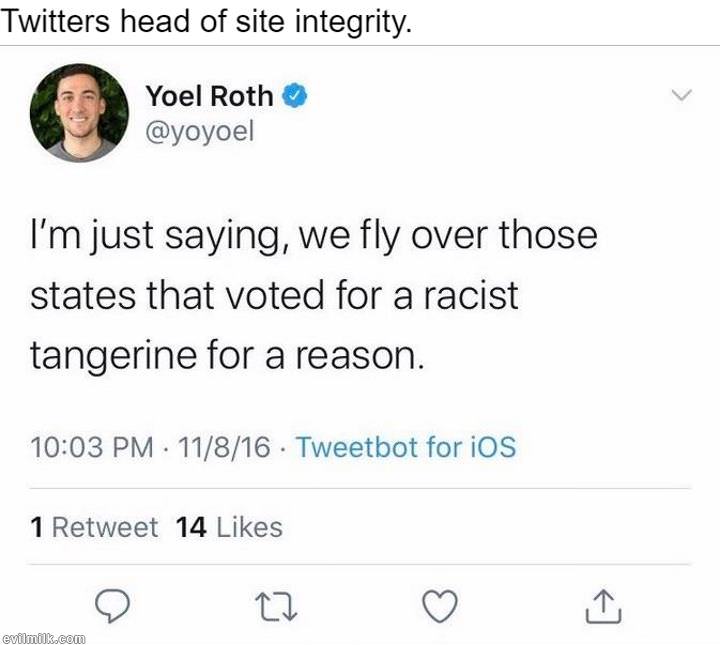Image resolution: width=720 pixels, height=645 pixels.
Task: Open Yoel Roth's profile photo
Action: pyautogui.click(x=79, y=113)
